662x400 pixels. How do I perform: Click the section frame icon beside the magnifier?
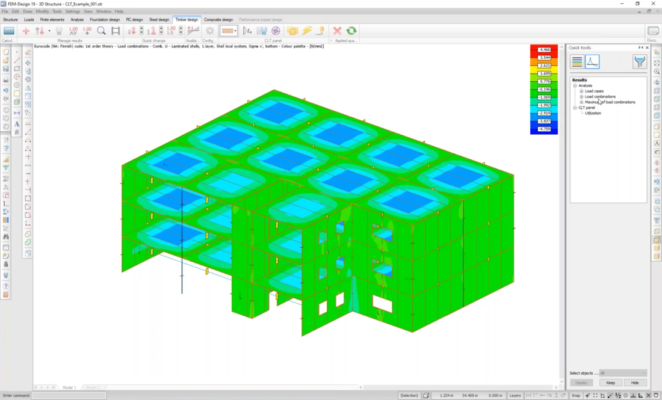coord(115,31)
